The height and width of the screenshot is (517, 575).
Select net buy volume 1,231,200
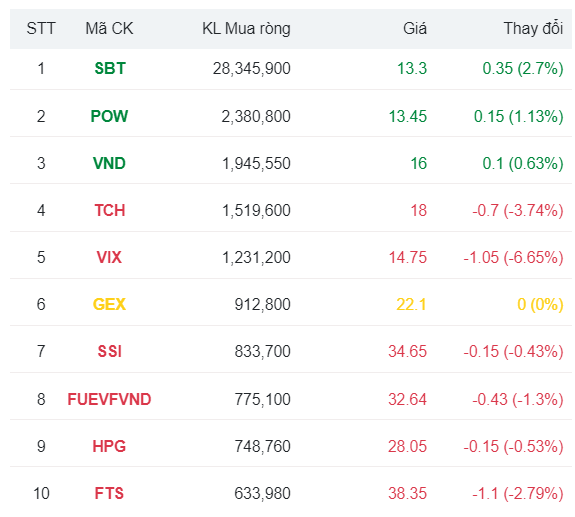click(256, 257)
